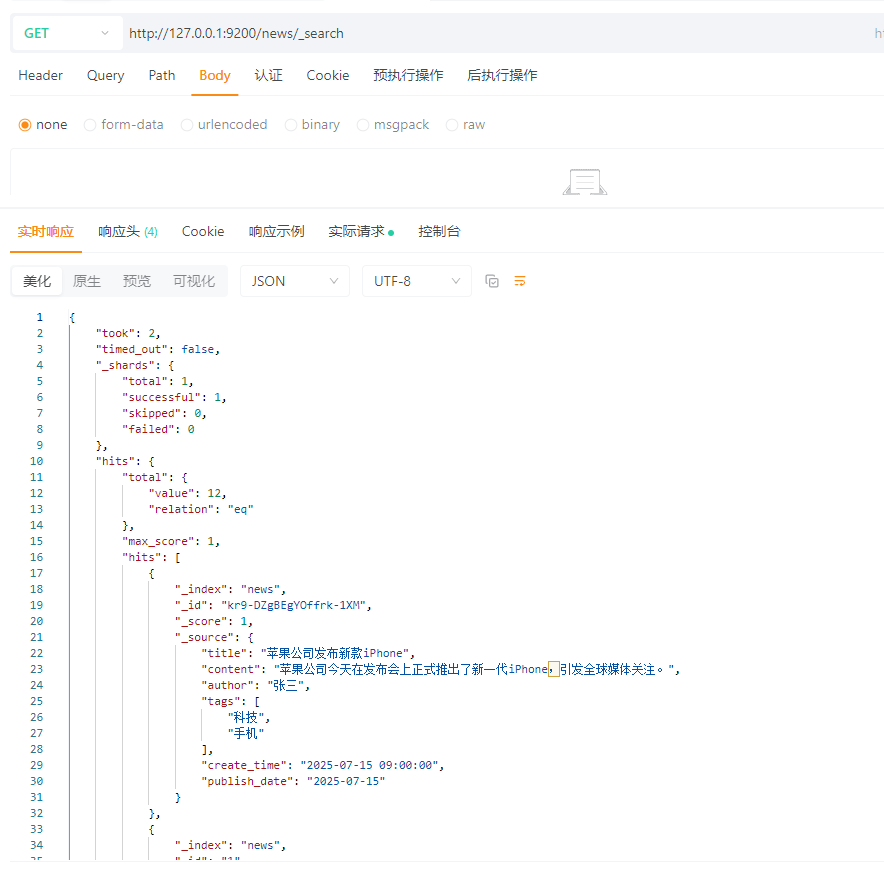Image resolution: width=884 pixels, height=873 pixels.
Task: Toggle word wrap icon in response toolbar
Action: click(x=520, y=281)
